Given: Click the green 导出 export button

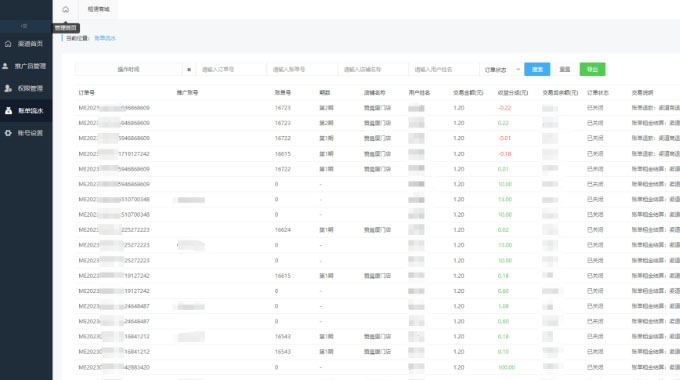Looking at the screenshot, I should [592, 69].
